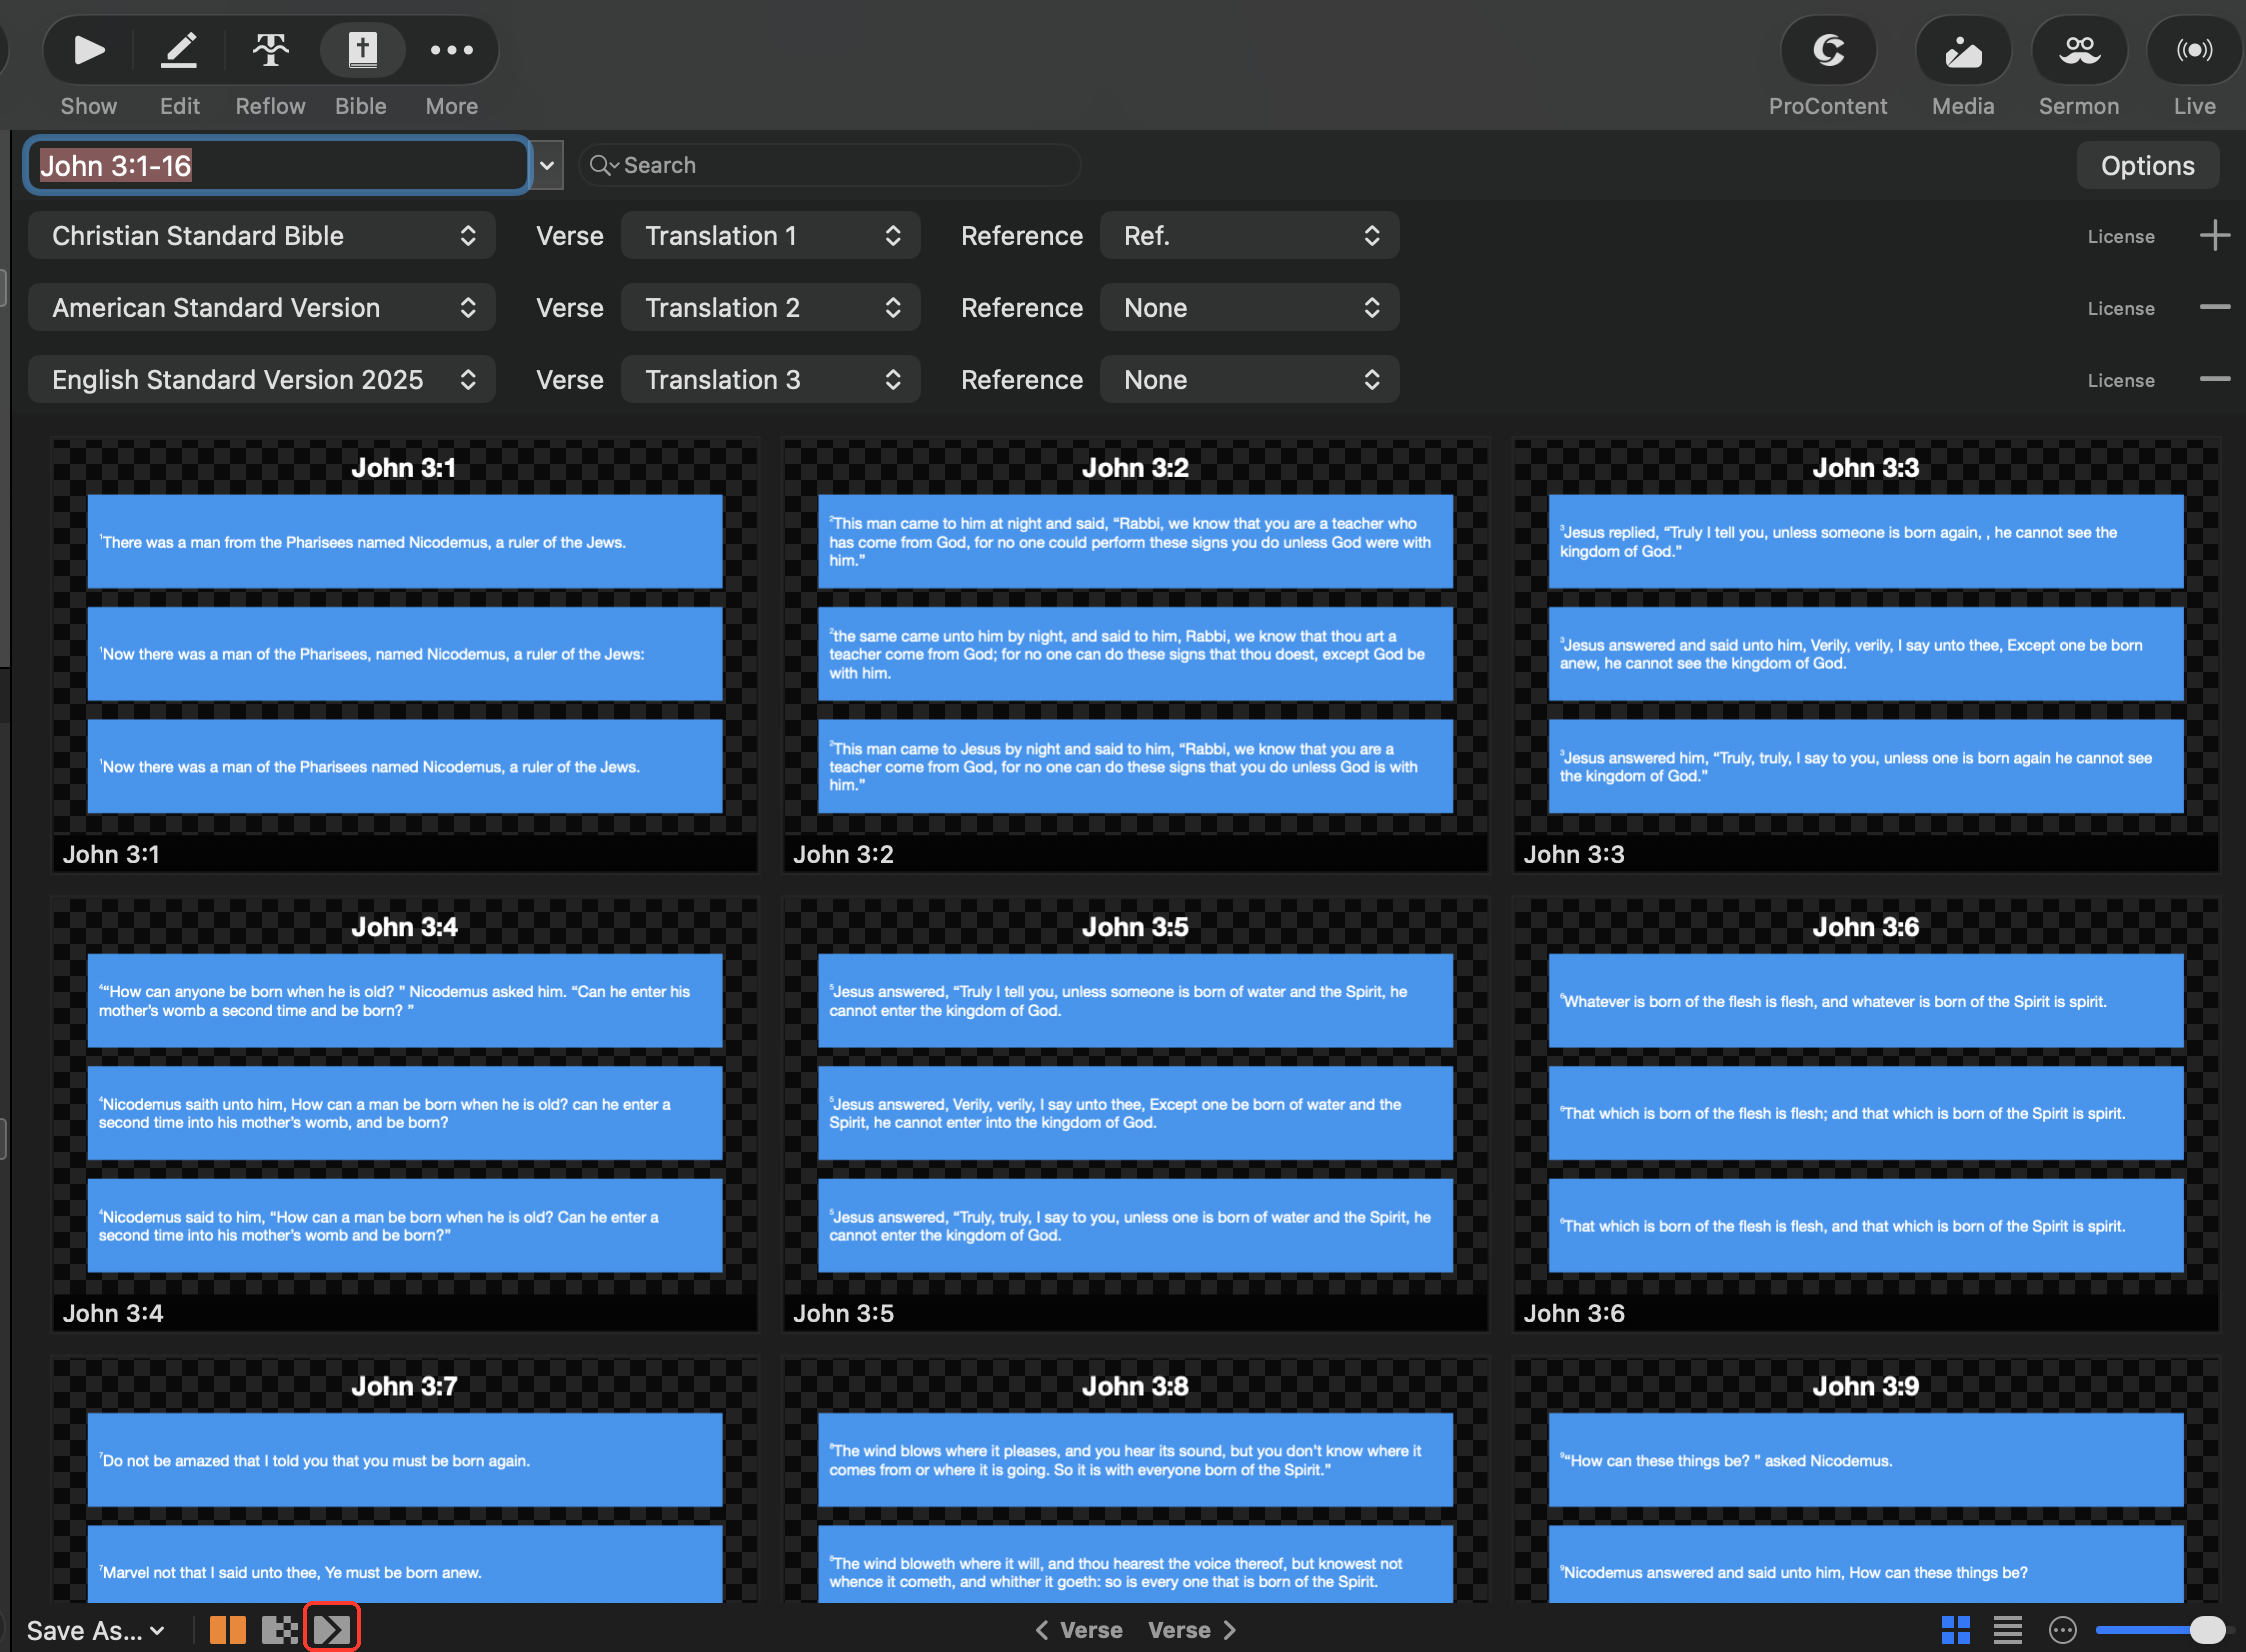
Task: Open the ProContent panel
Action: pos(1827,50)
